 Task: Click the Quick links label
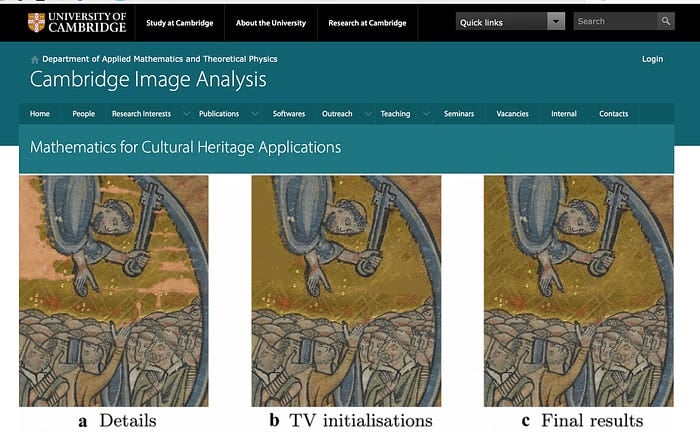481,22
